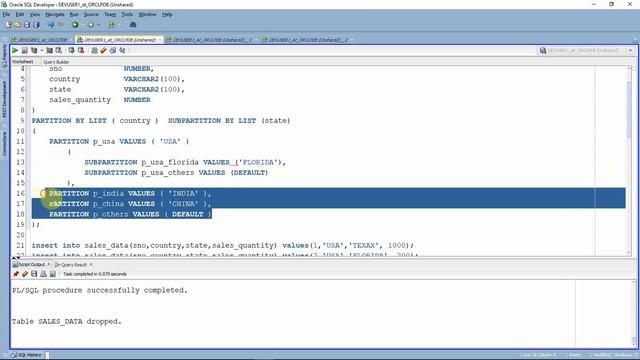Viewport: 640px width, 360px height.
Task: Select the Worksheet sub-tab
Action: 22,62
